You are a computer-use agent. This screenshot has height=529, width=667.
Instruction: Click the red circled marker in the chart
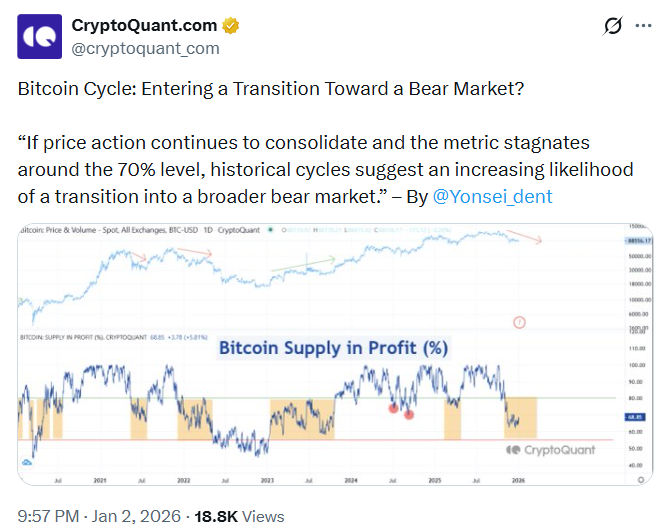(519, 322)
